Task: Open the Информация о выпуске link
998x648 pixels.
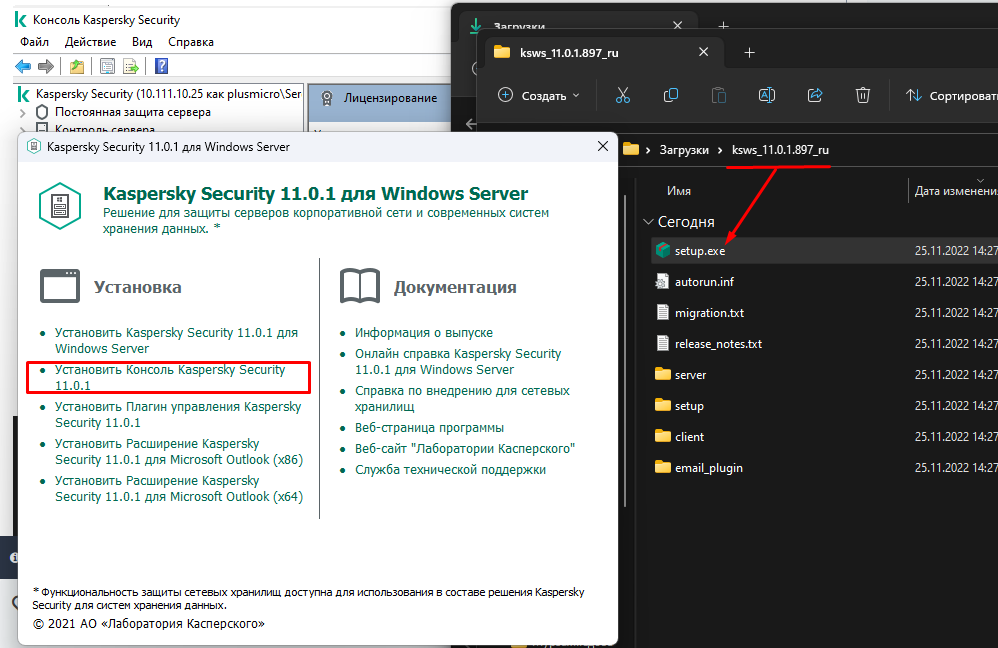Action: click(x=423, y=332)
